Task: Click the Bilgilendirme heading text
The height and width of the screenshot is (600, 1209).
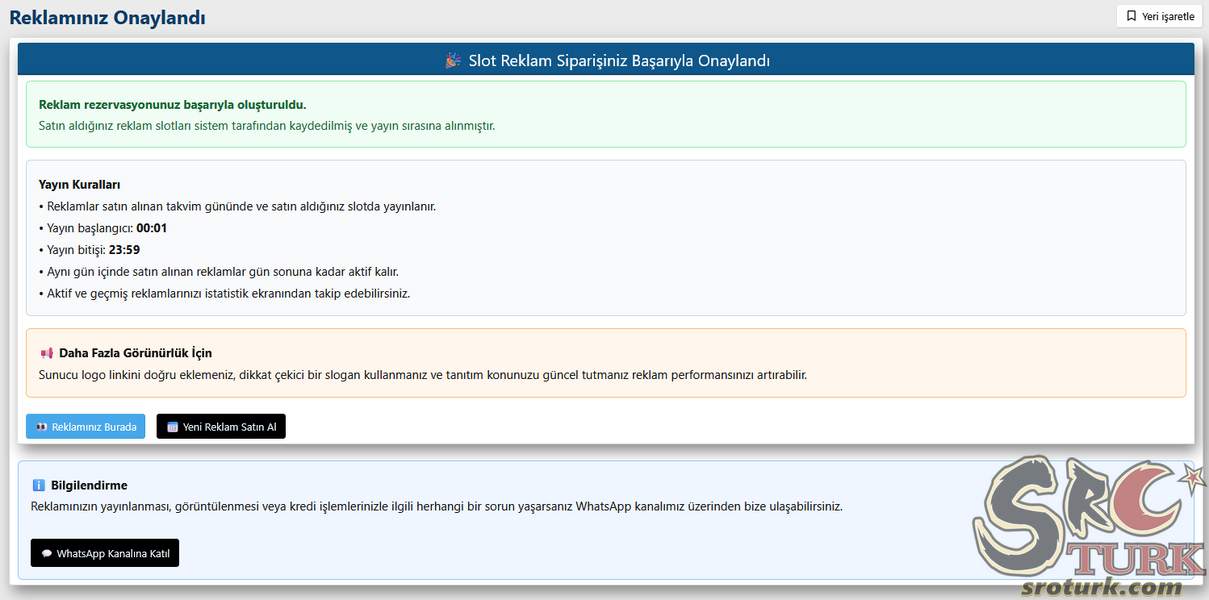Action: (89, 485)
